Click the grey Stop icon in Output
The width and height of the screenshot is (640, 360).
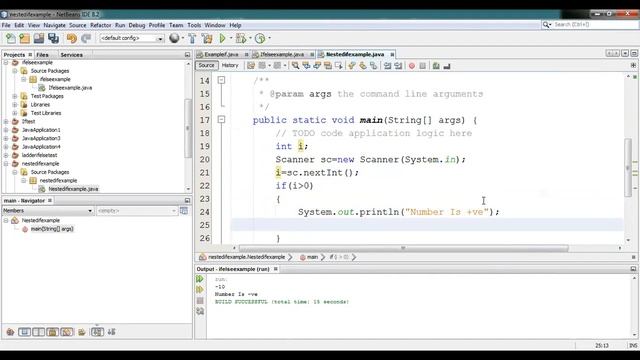[x=200, y=300]
